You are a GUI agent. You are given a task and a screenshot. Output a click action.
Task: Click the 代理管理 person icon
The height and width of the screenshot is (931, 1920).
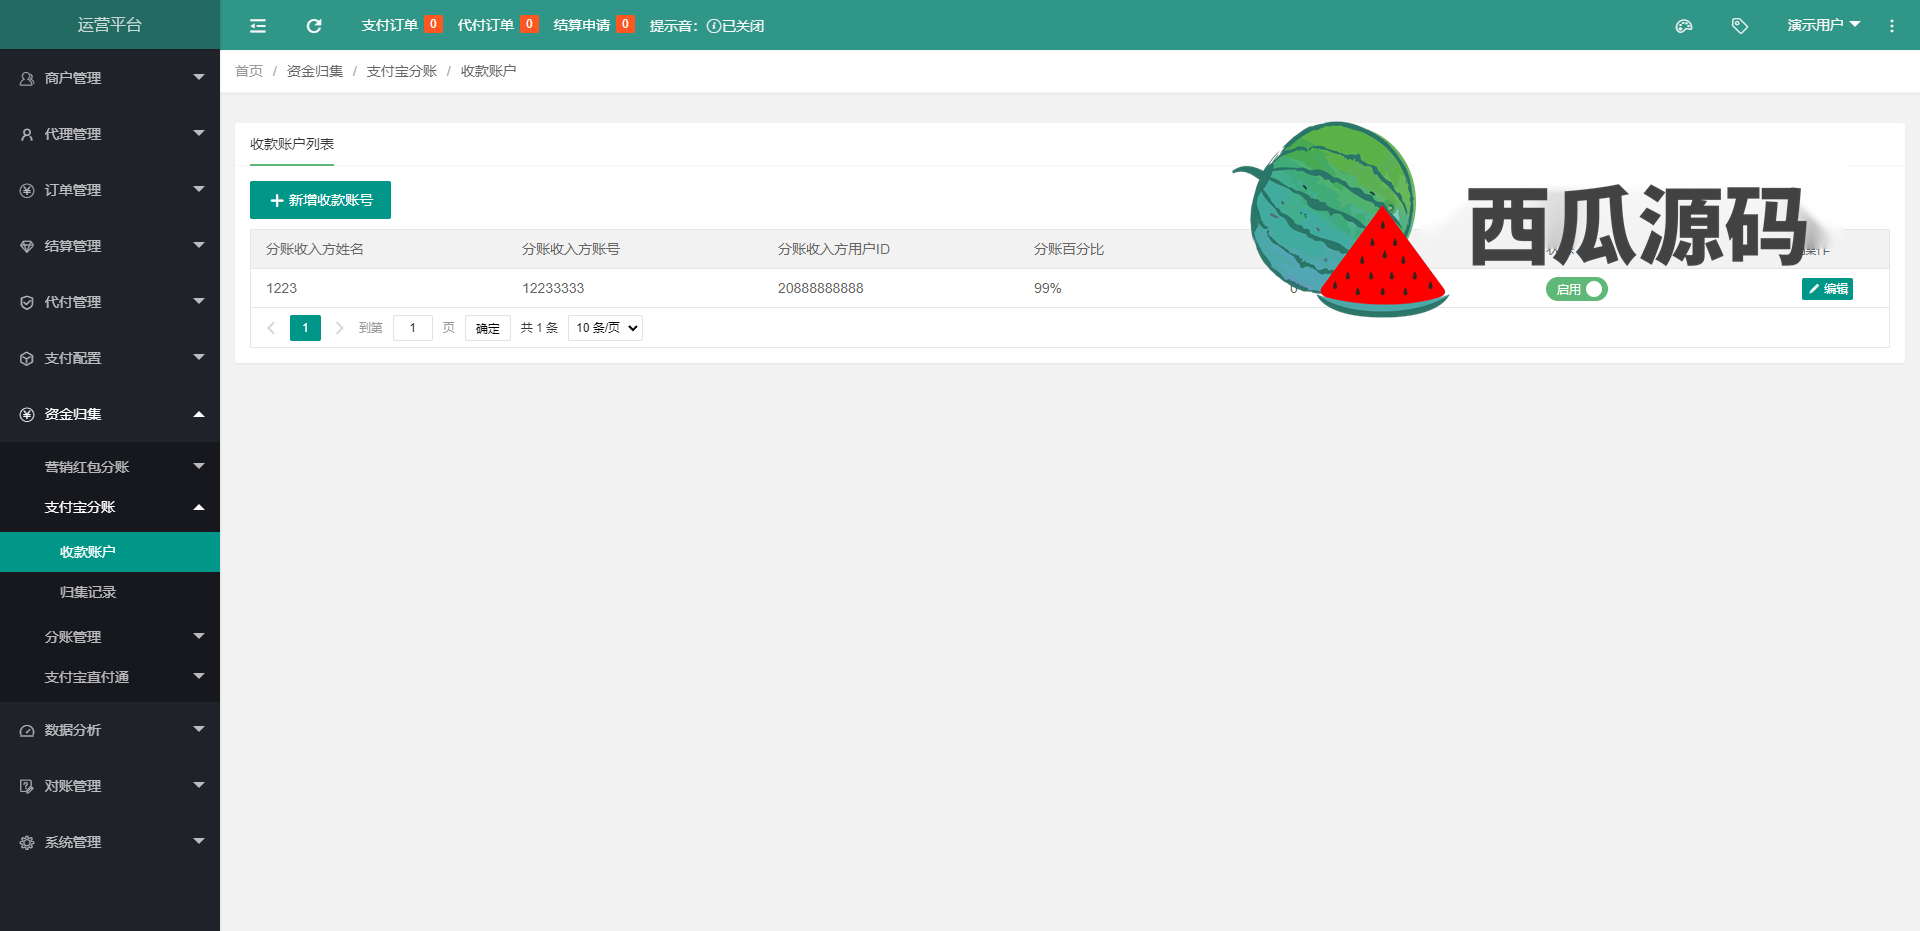coord(27,134)
